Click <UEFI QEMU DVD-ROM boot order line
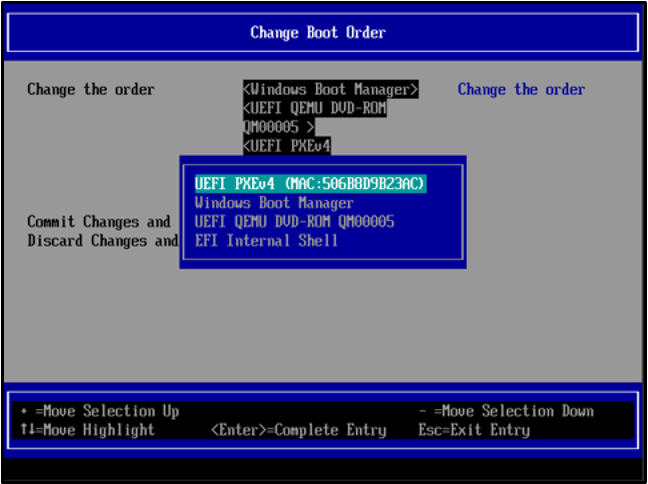The width and height of the screenshot is (648, 484). coord(315,108)
